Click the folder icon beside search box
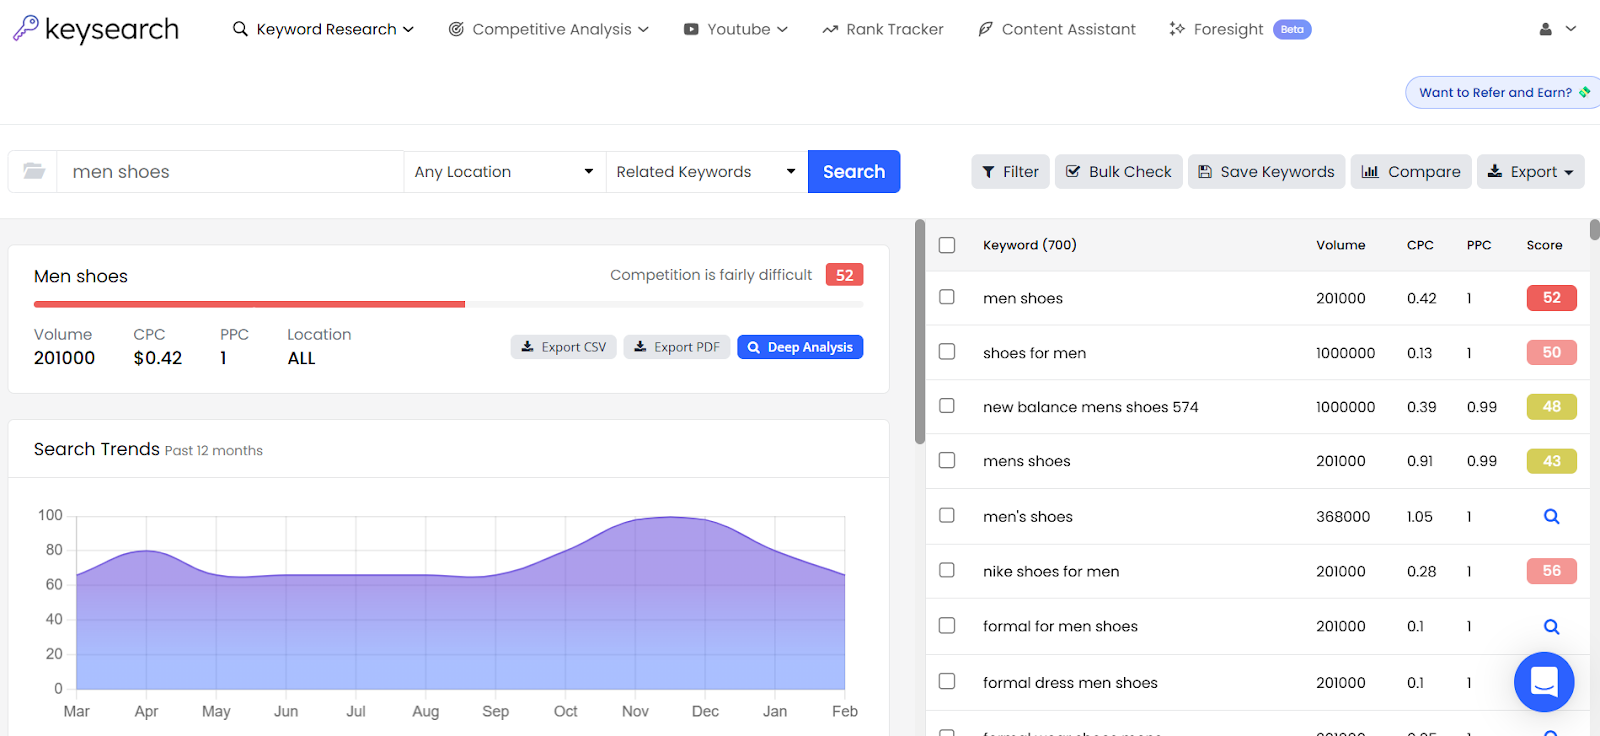1600x736 pixels. (x=34, y=171)
